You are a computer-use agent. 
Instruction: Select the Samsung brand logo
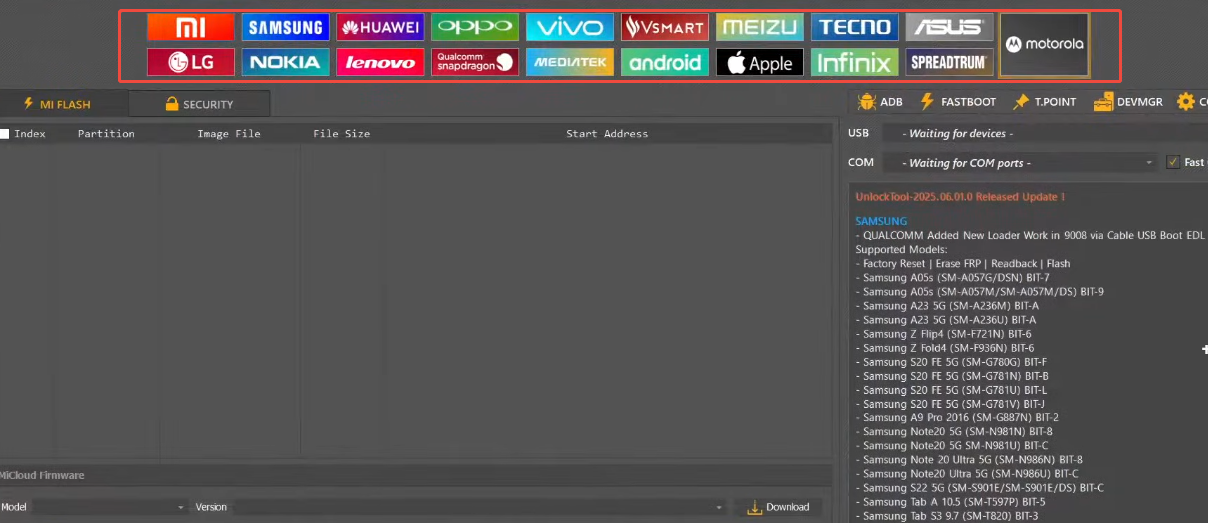coord(285,27)
